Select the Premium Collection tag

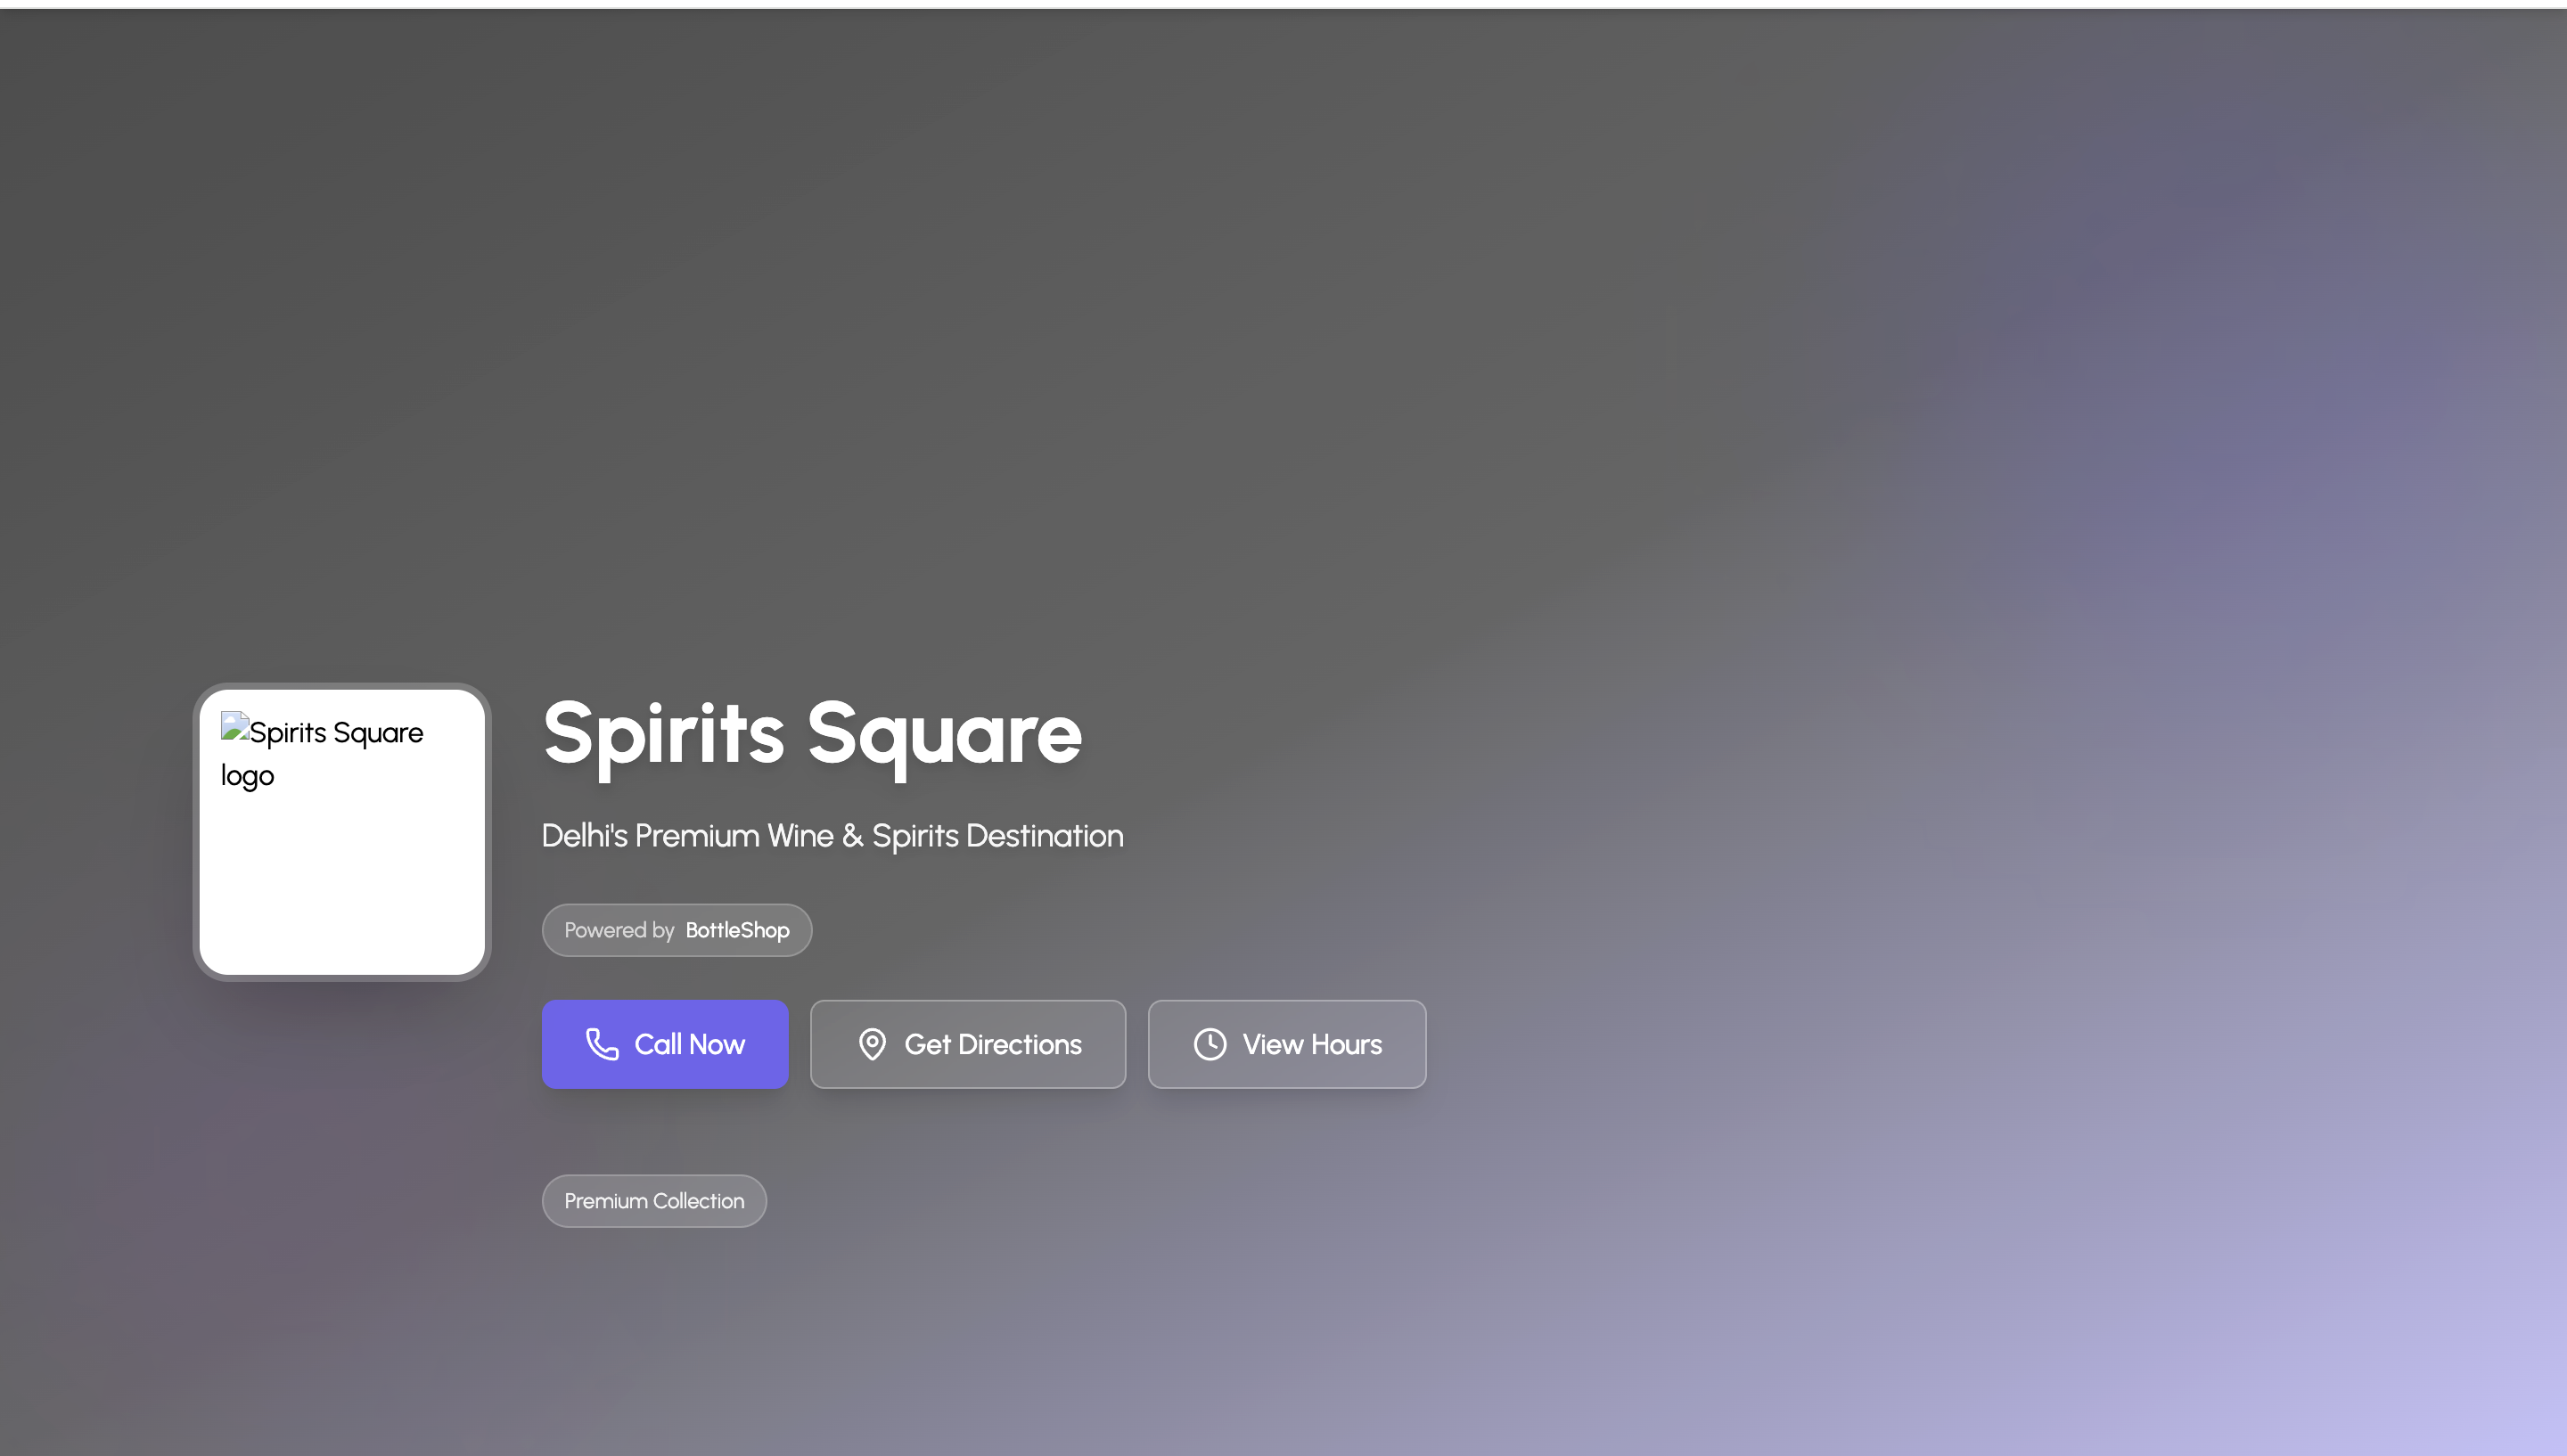coord(654,1201)
